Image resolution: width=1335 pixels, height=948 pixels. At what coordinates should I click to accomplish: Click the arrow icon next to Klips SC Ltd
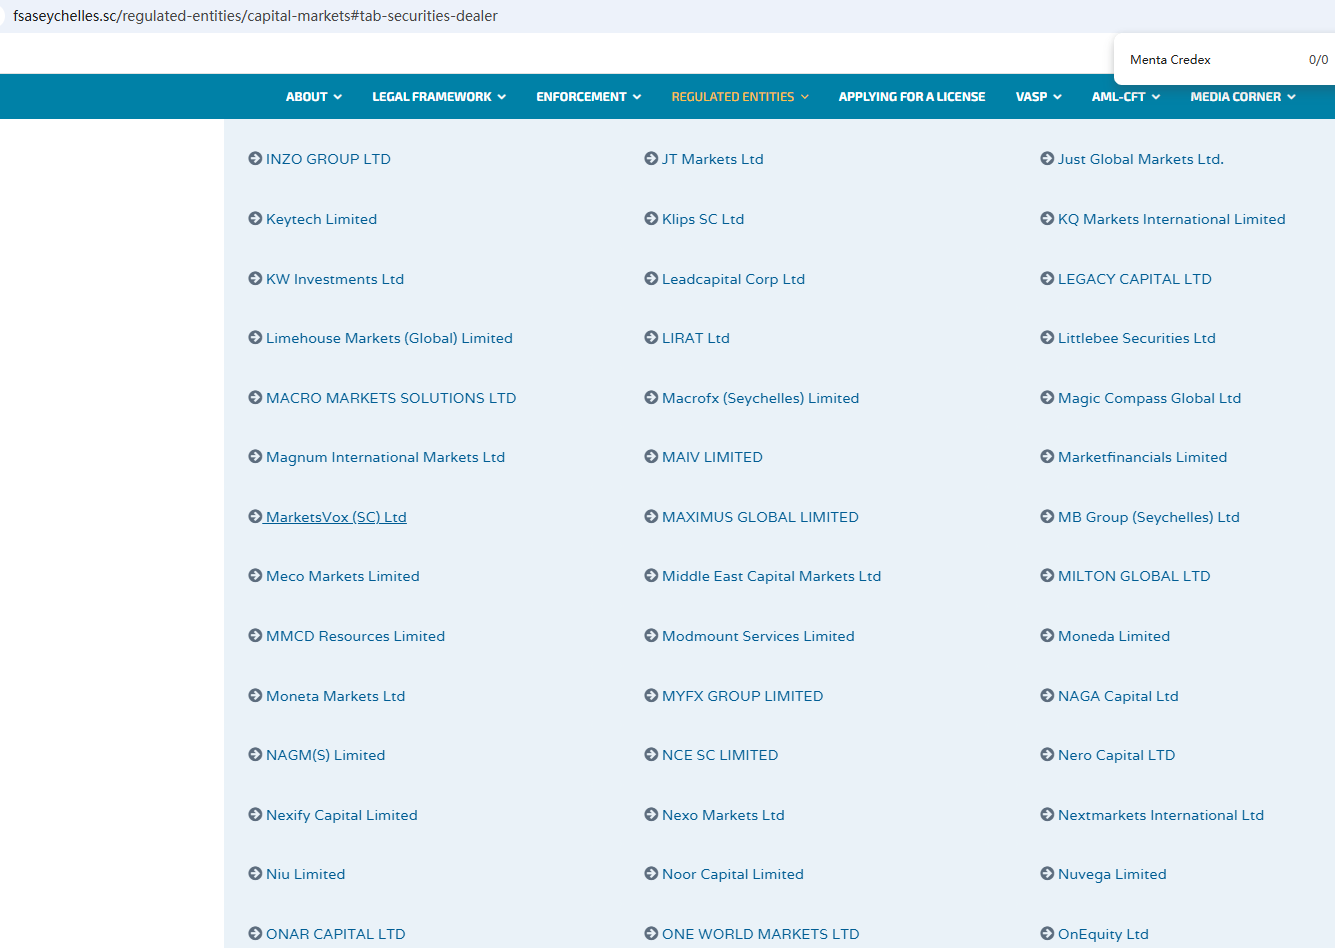651,218
